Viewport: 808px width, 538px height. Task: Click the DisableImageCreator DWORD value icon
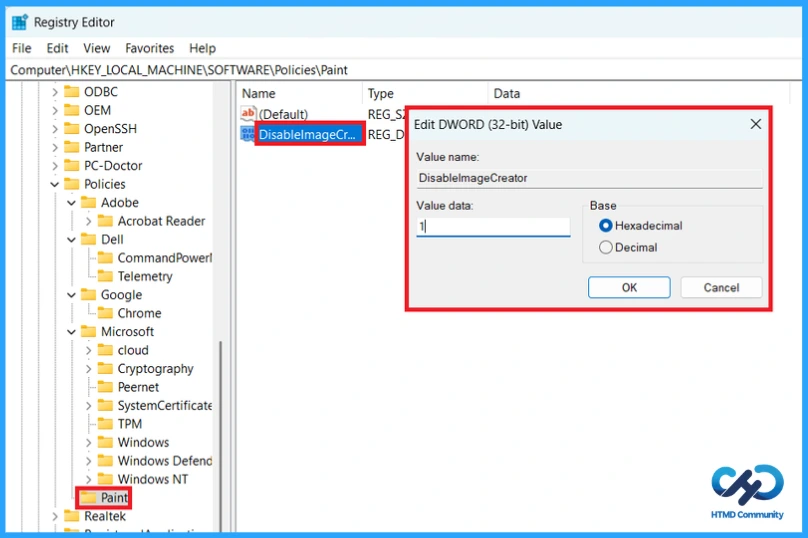pos(248,134)
